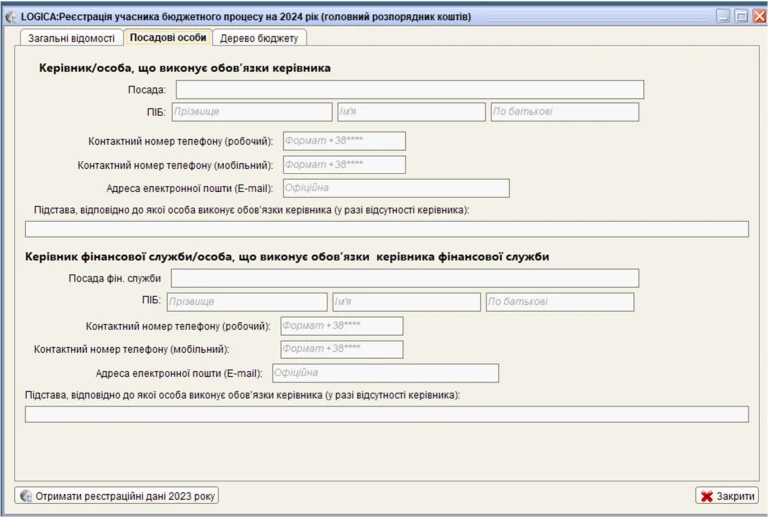Click financial service head Прізвище field
The width and height of the screenshot is (768, 518).
[246, 302]
